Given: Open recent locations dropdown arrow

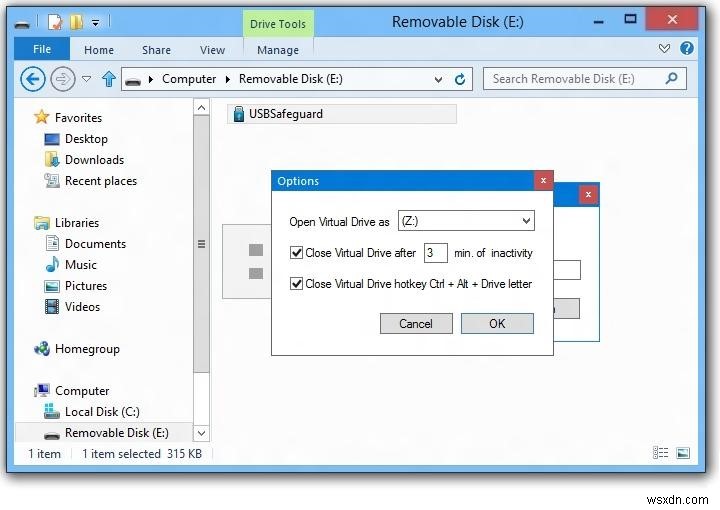Looking at the screenshot, I should click(x=86, y=79).
